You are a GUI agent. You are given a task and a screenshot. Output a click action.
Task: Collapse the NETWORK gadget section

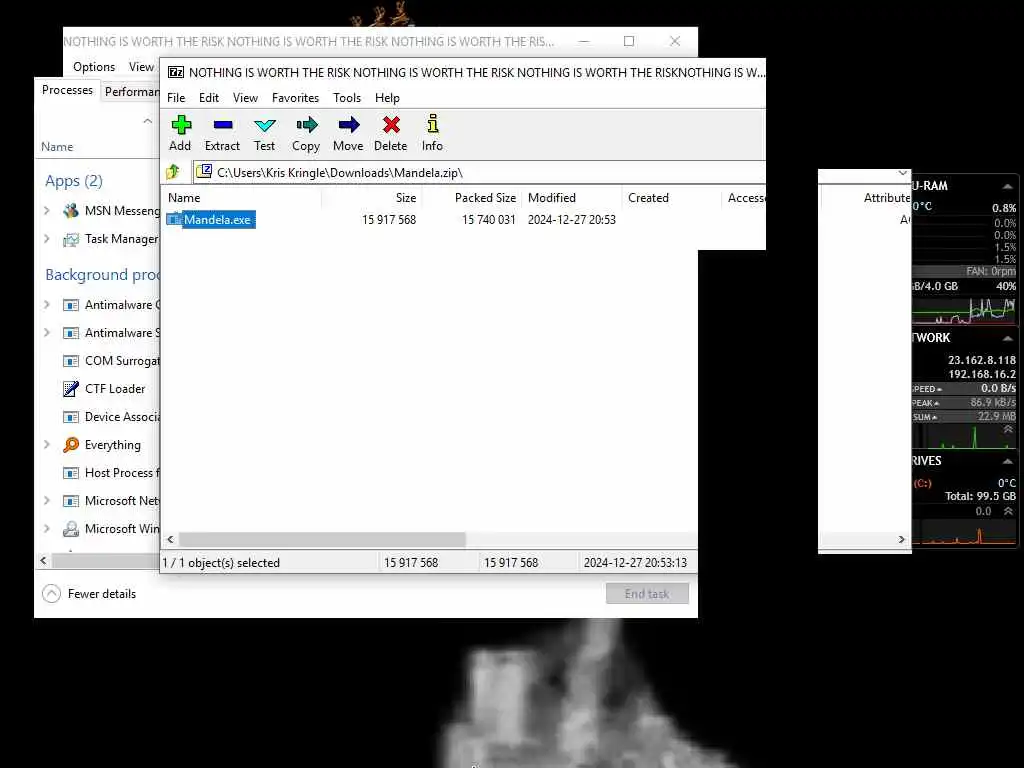pyautogui.click(x=1008, y=338)
